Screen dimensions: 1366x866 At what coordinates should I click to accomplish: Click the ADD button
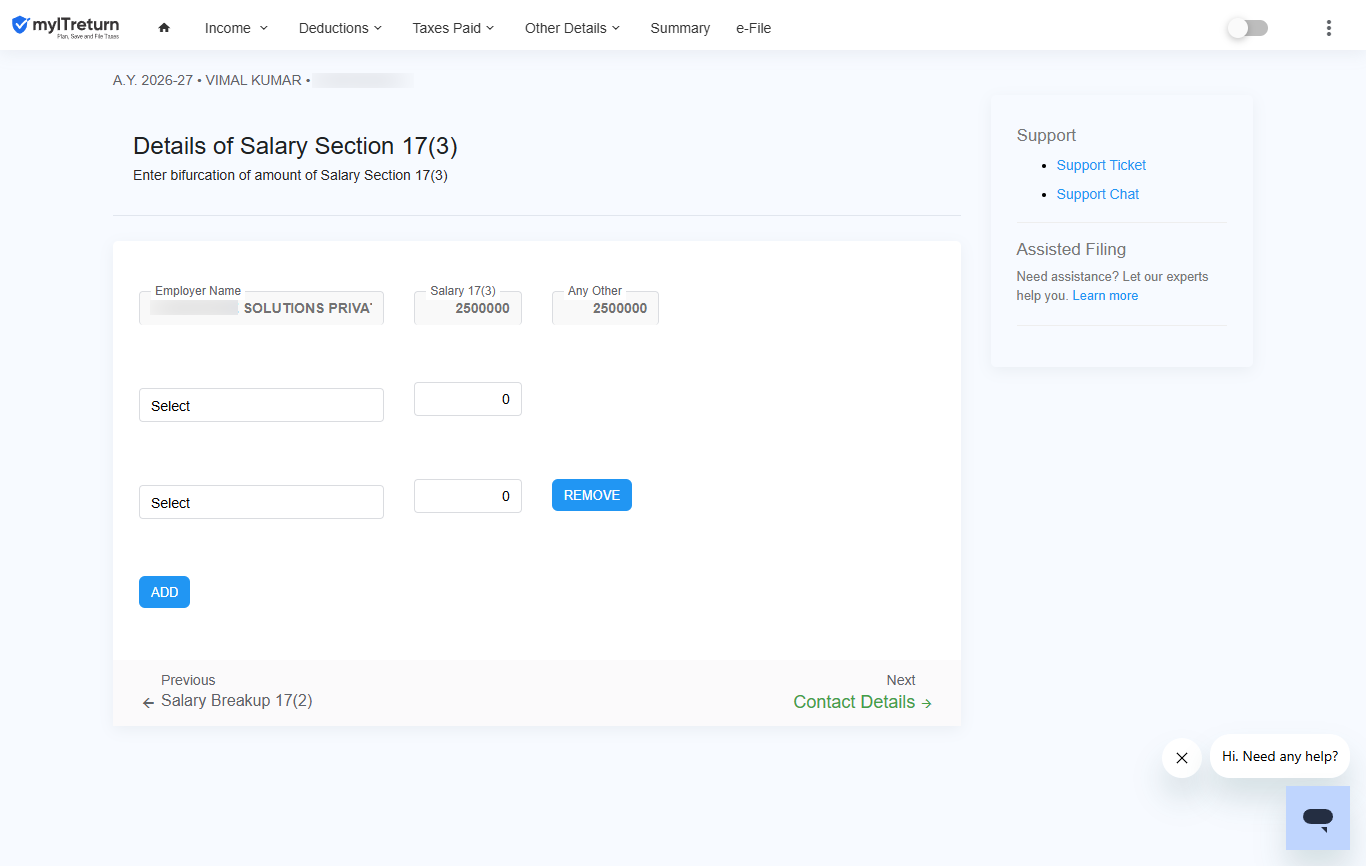pyautogui.click(x=164, y=592)
